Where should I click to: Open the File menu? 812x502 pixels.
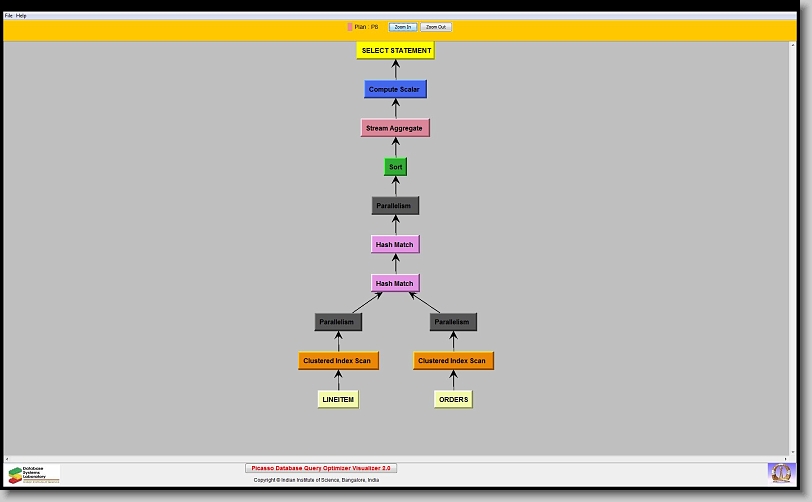8,16
